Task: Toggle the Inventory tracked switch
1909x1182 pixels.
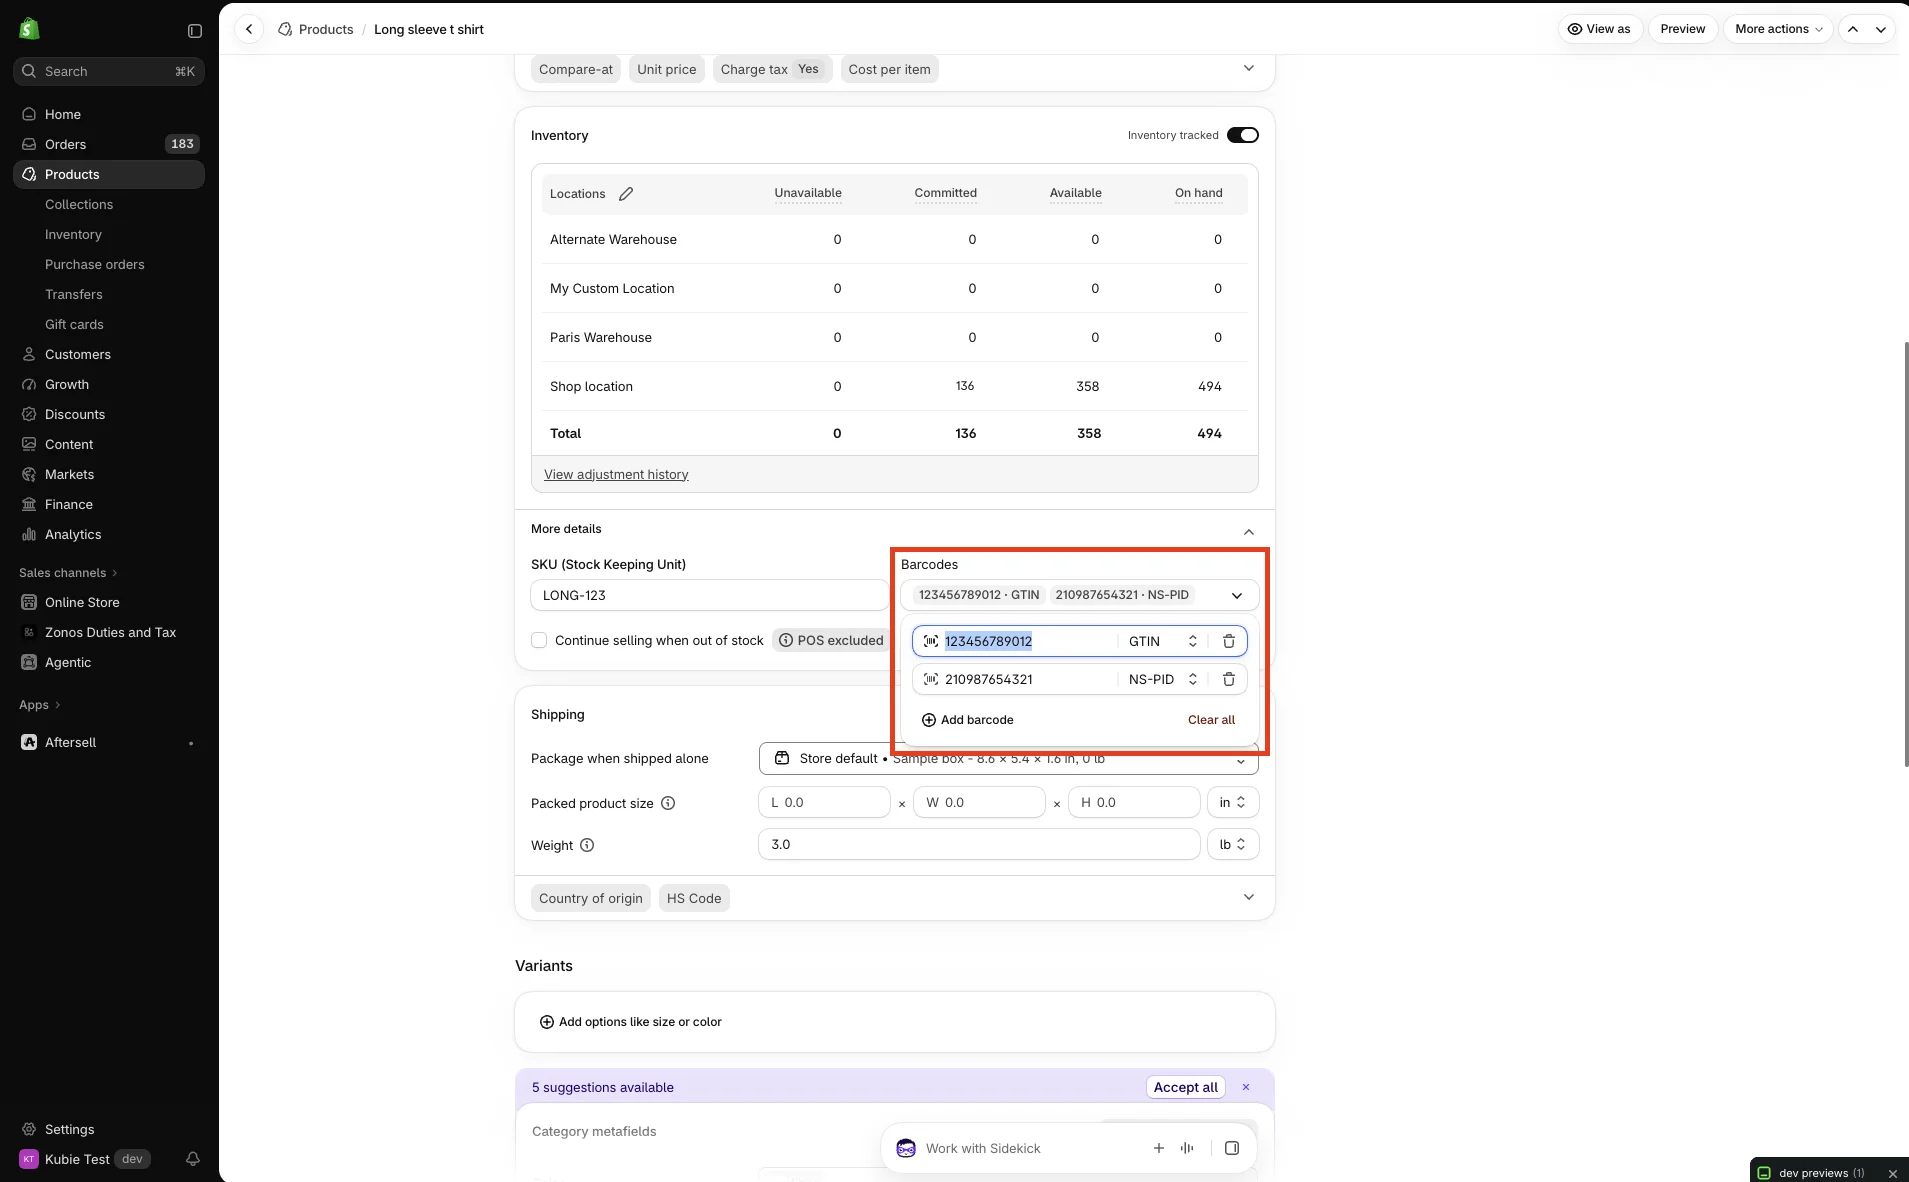Action: (1243, 135)
